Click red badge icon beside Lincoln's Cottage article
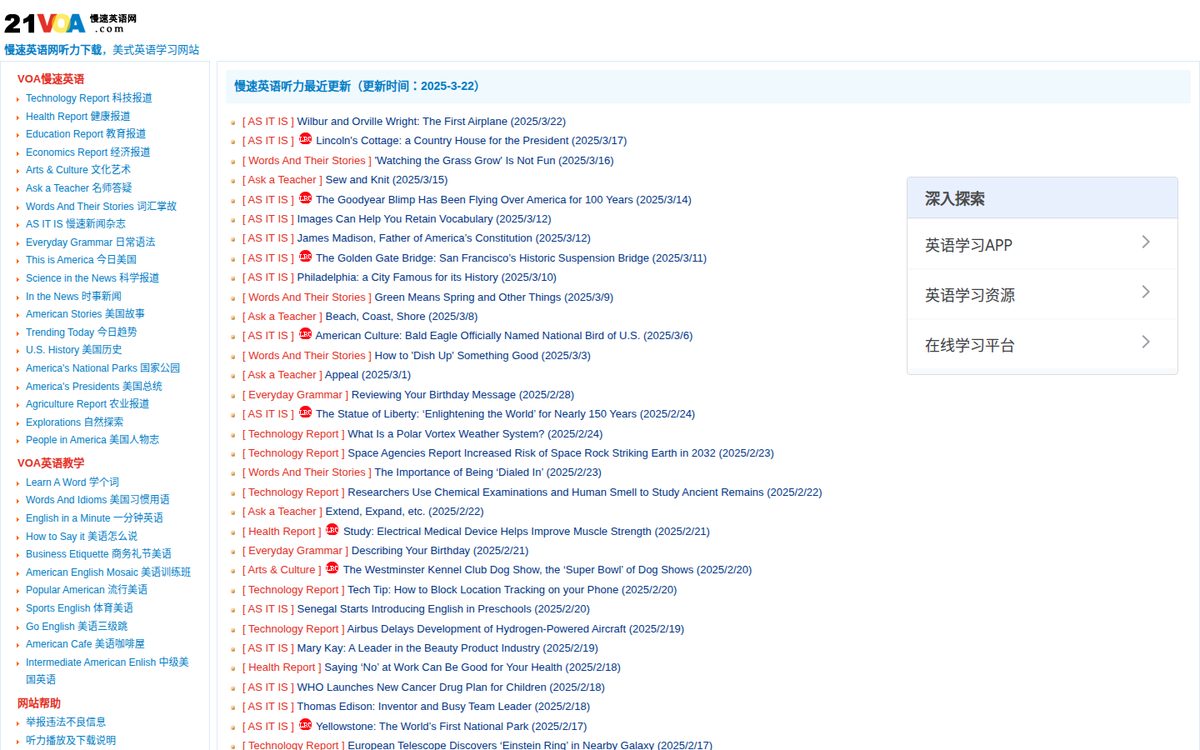 [305, 140]
